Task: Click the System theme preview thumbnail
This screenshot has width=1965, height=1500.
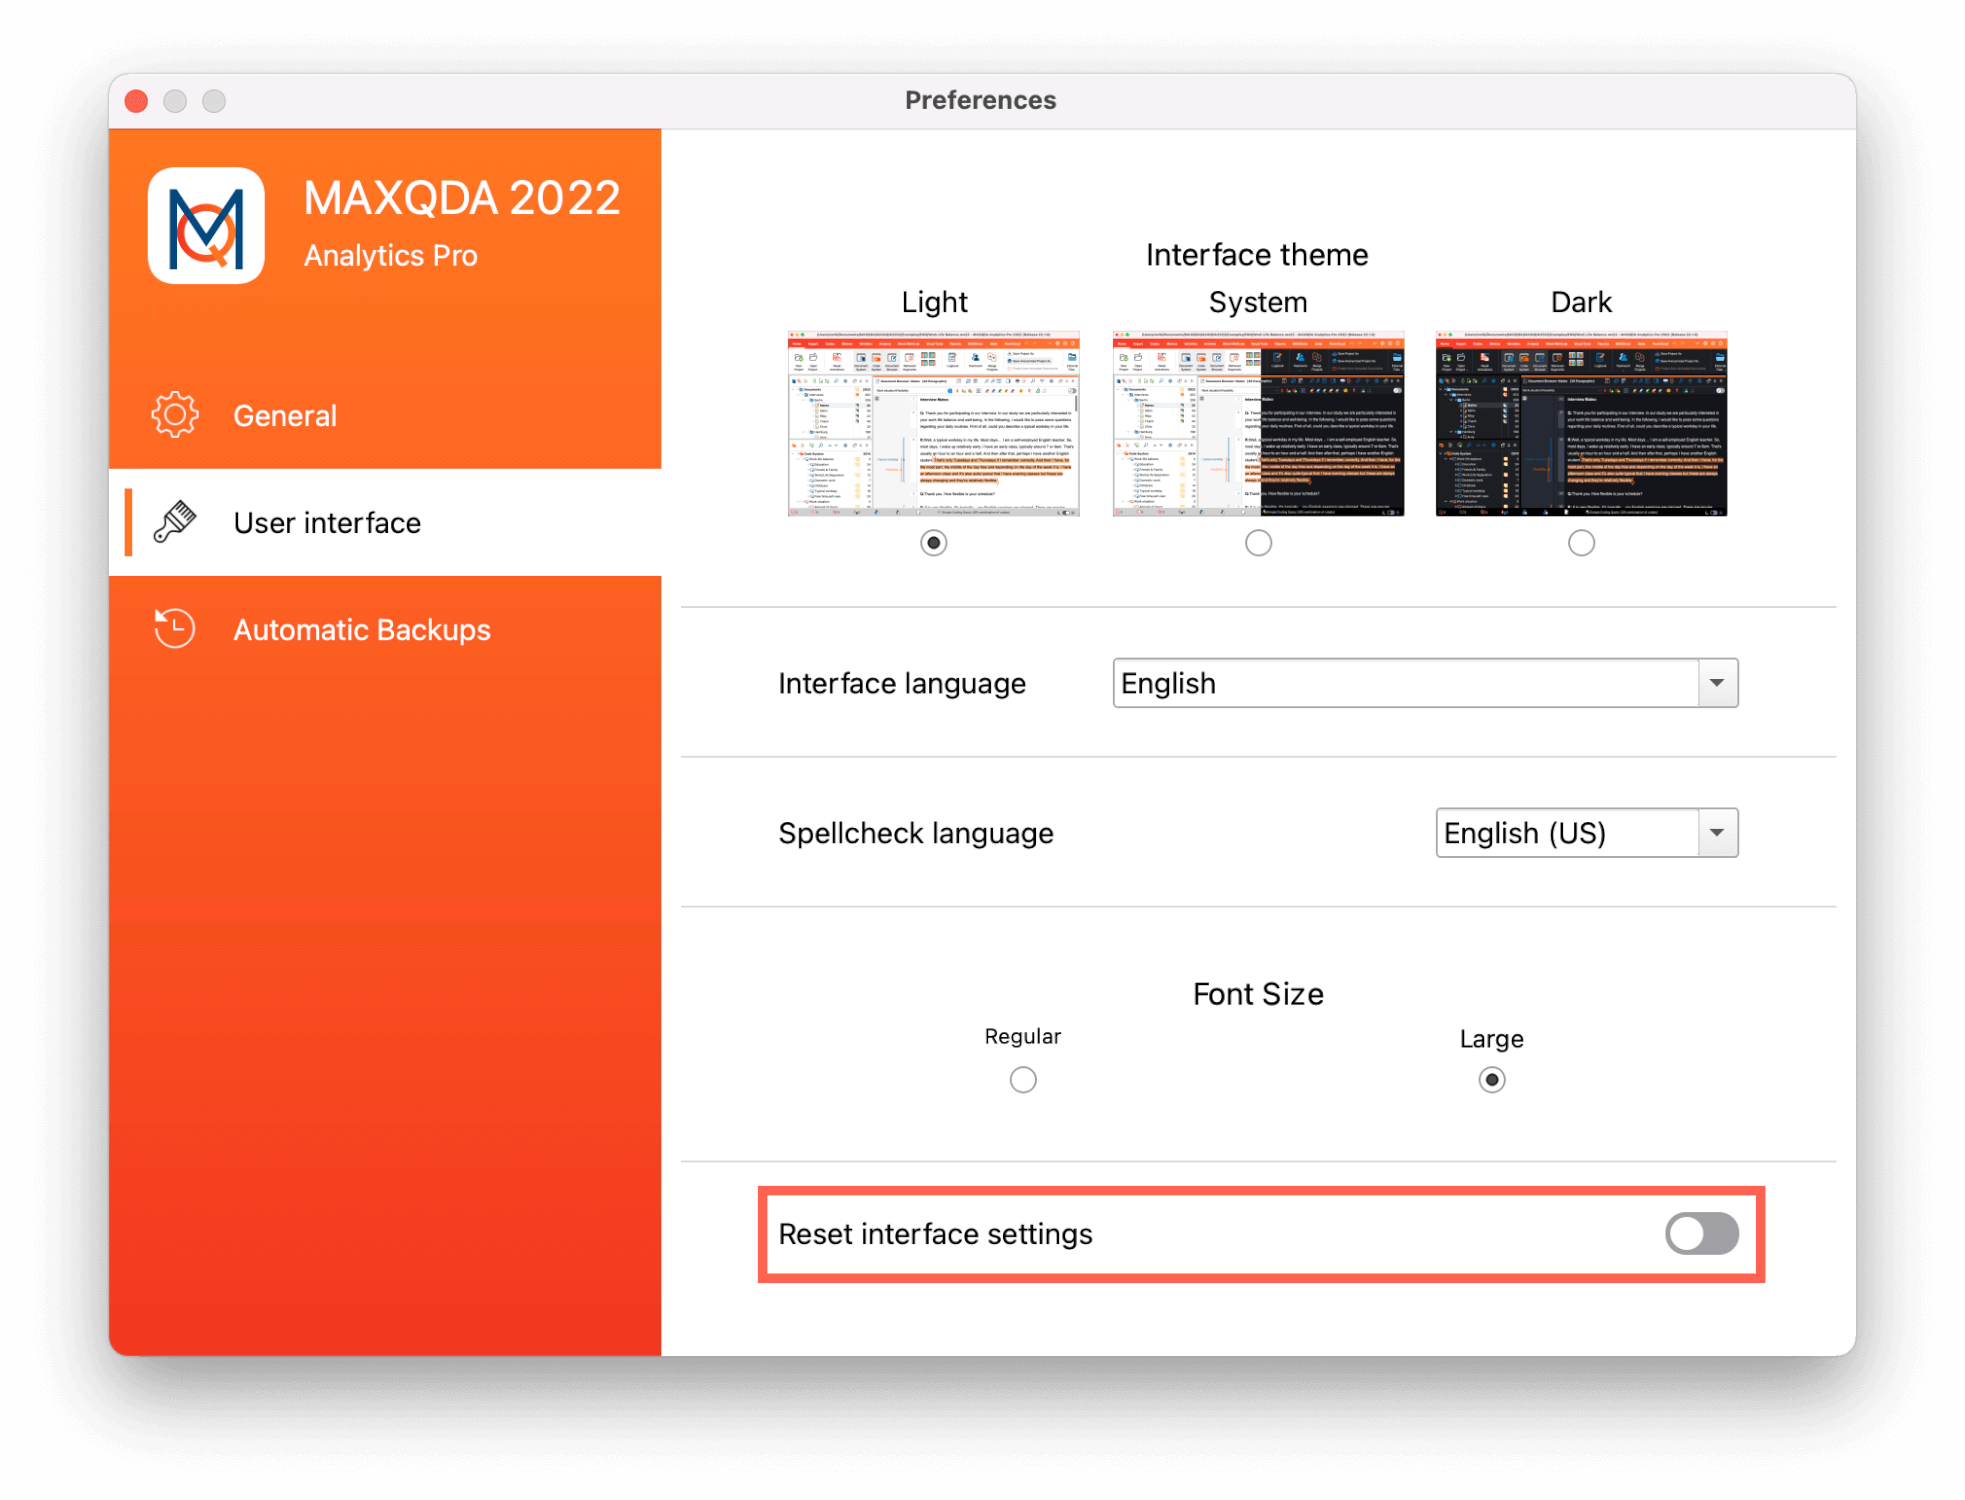Action: click(1258, 424)
